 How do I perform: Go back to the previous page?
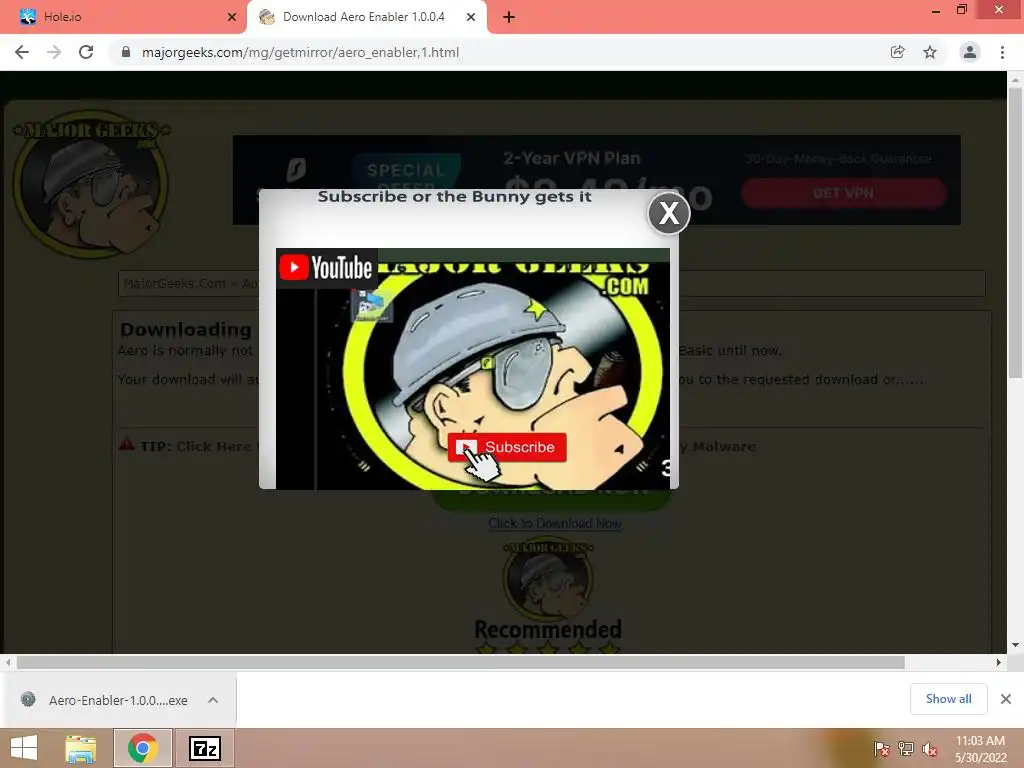[22, 52]
